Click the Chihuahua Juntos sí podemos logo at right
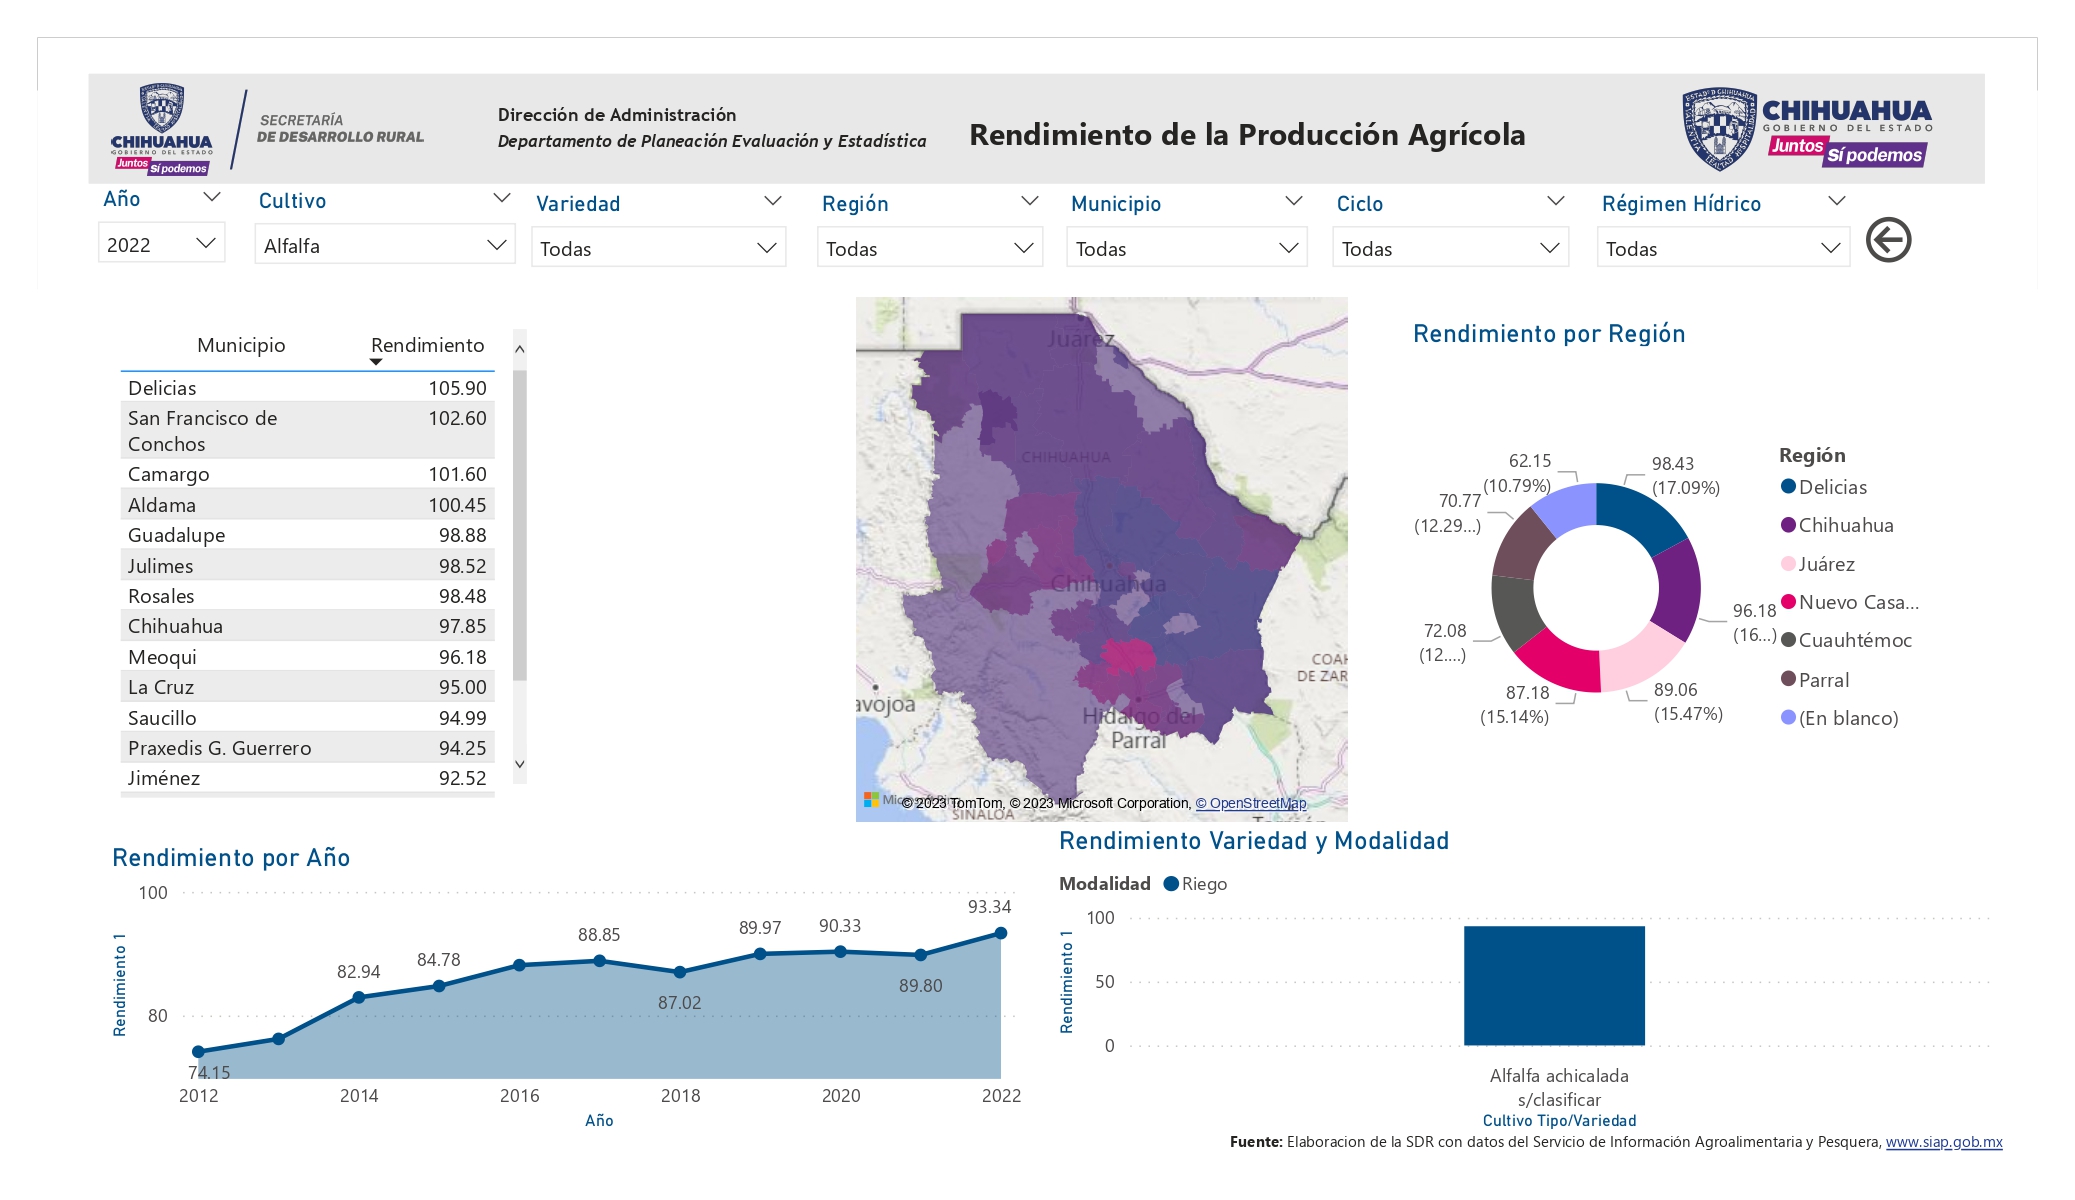The height and width of the screenshot is (1200, 2075). click(x=1806, y=128)
